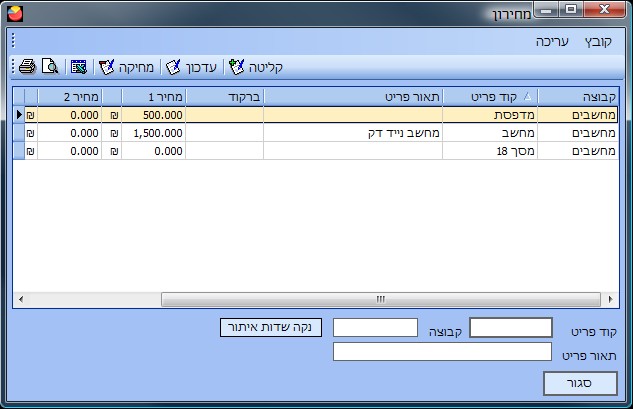Open print preview with magnifier icon
Image resolution: width=633 pixels, height=409 pixels.
tap(49, 67)
